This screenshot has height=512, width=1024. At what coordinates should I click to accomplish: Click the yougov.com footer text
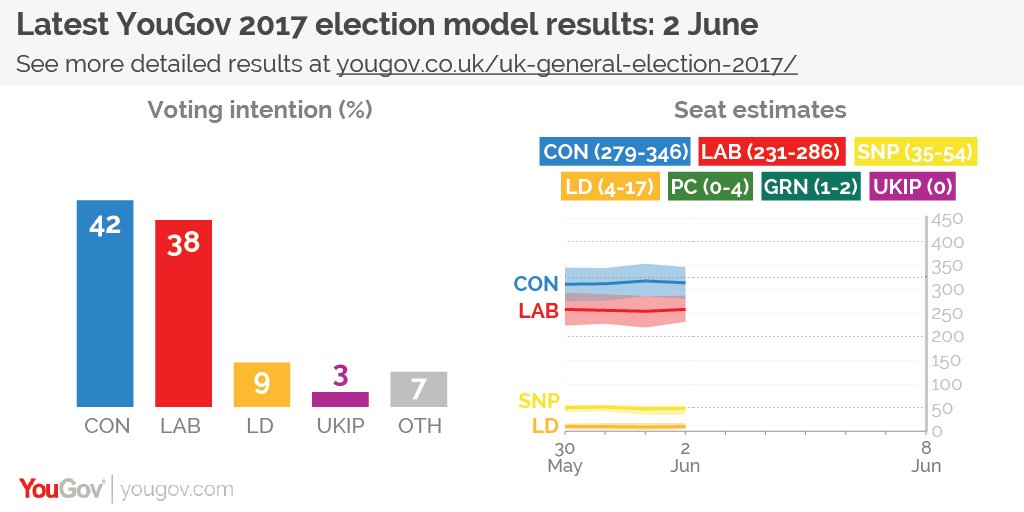(178, 490)
